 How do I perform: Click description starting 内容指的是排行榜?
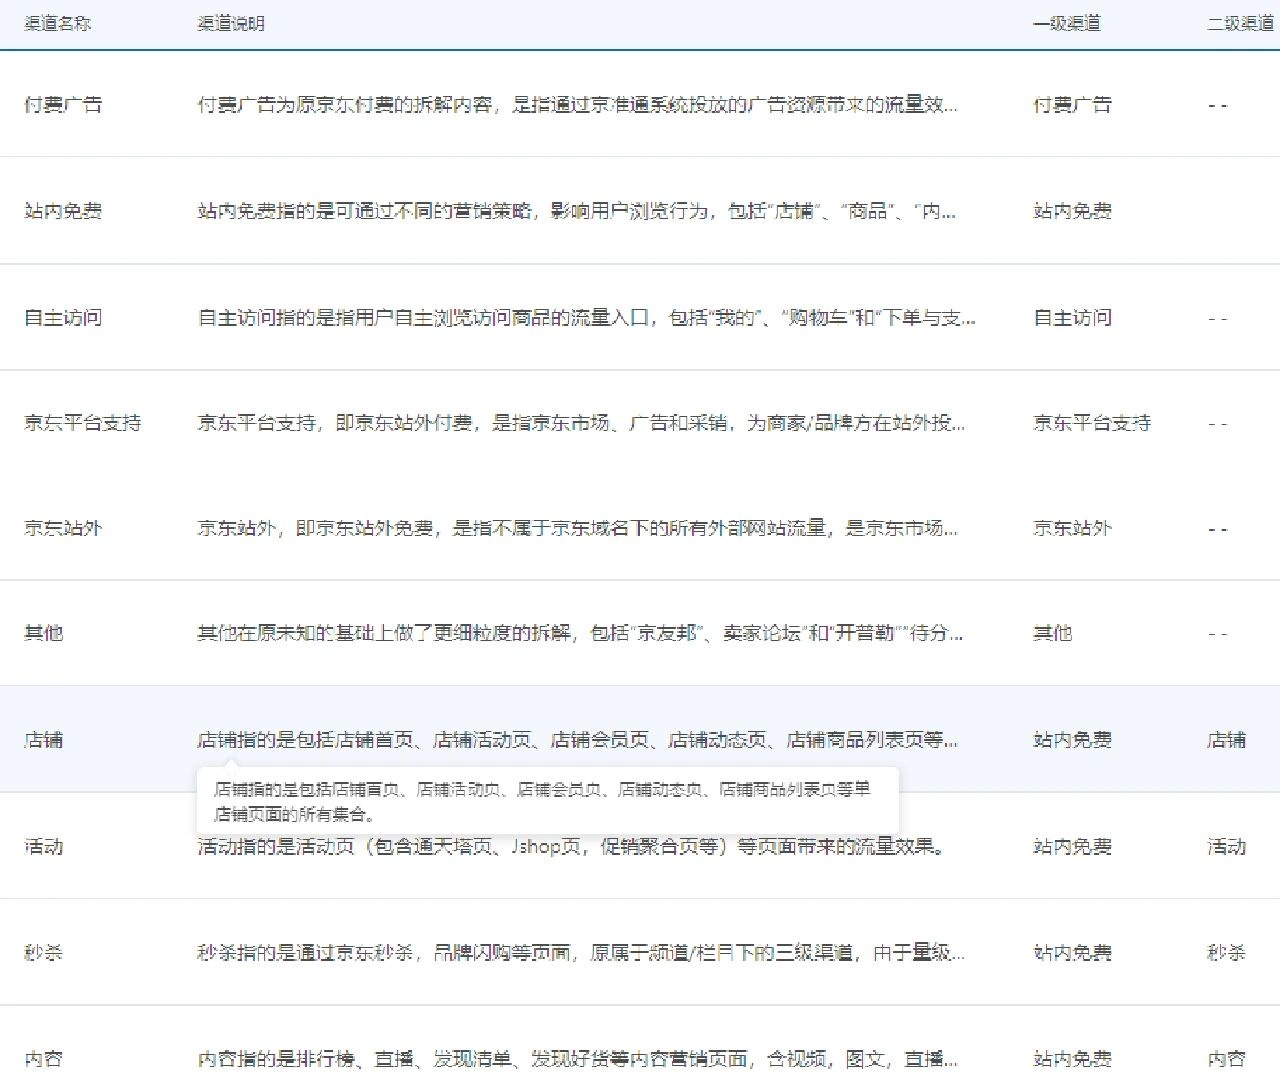577,1059
